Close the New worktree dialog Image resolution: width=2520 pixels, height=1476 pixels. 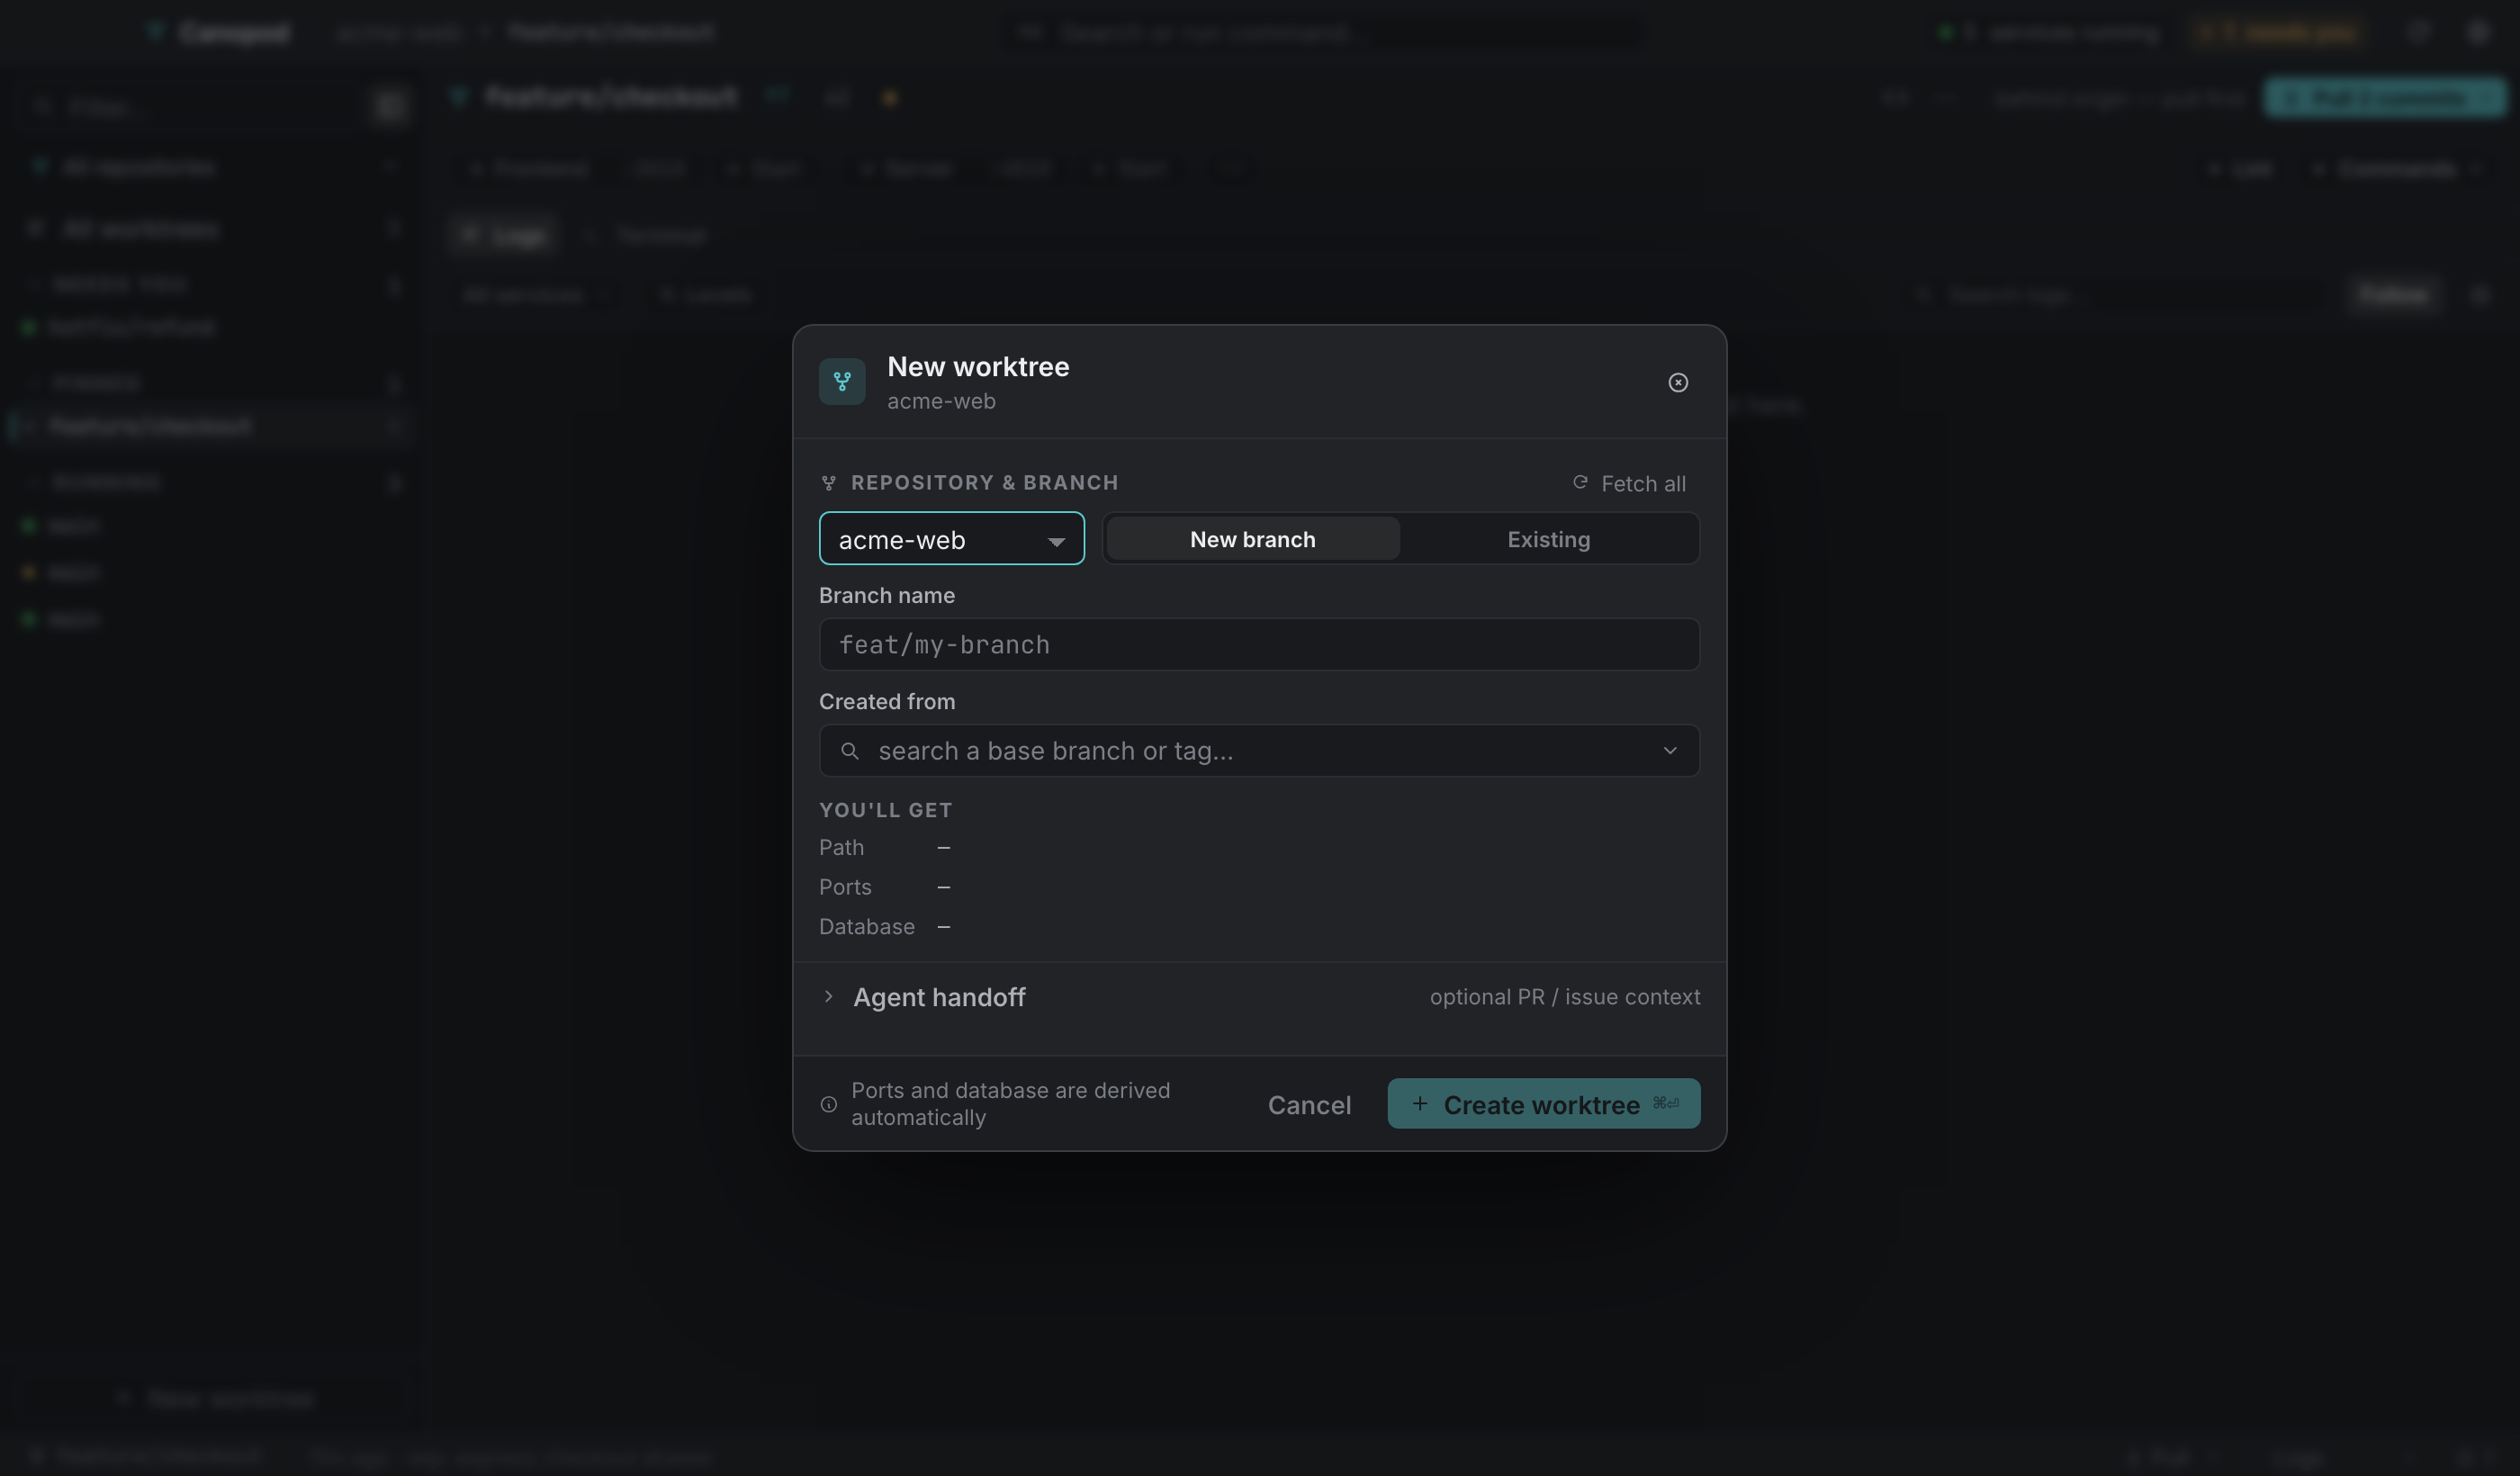coord(1678,382)
